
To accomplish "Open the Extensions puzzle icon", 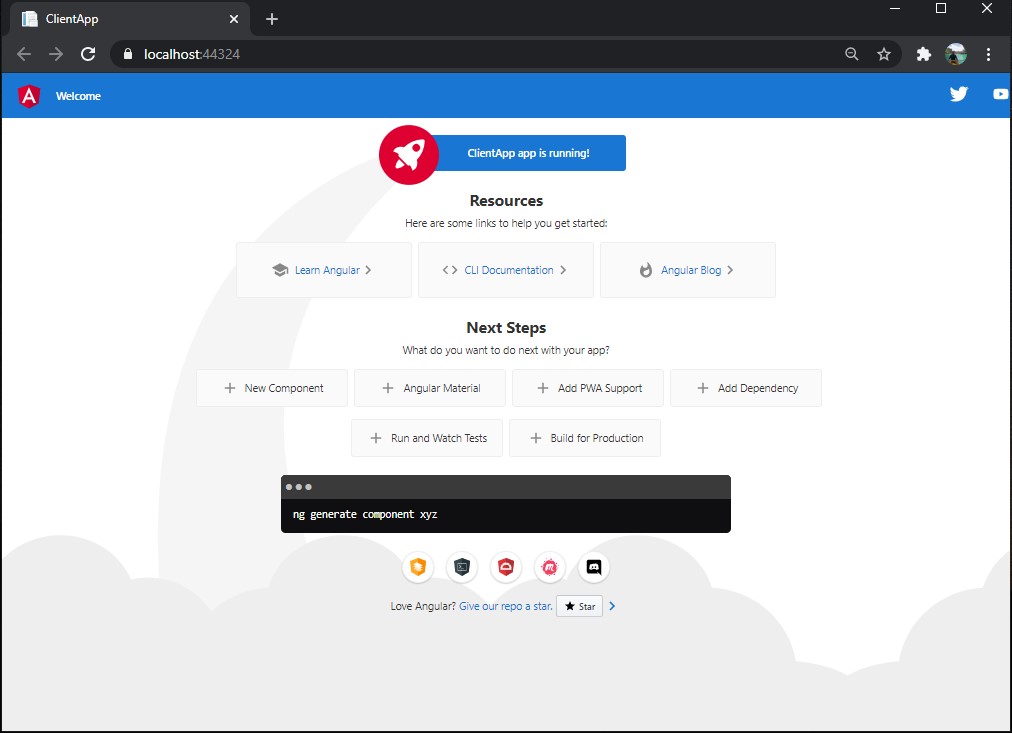I will [924, 54].
